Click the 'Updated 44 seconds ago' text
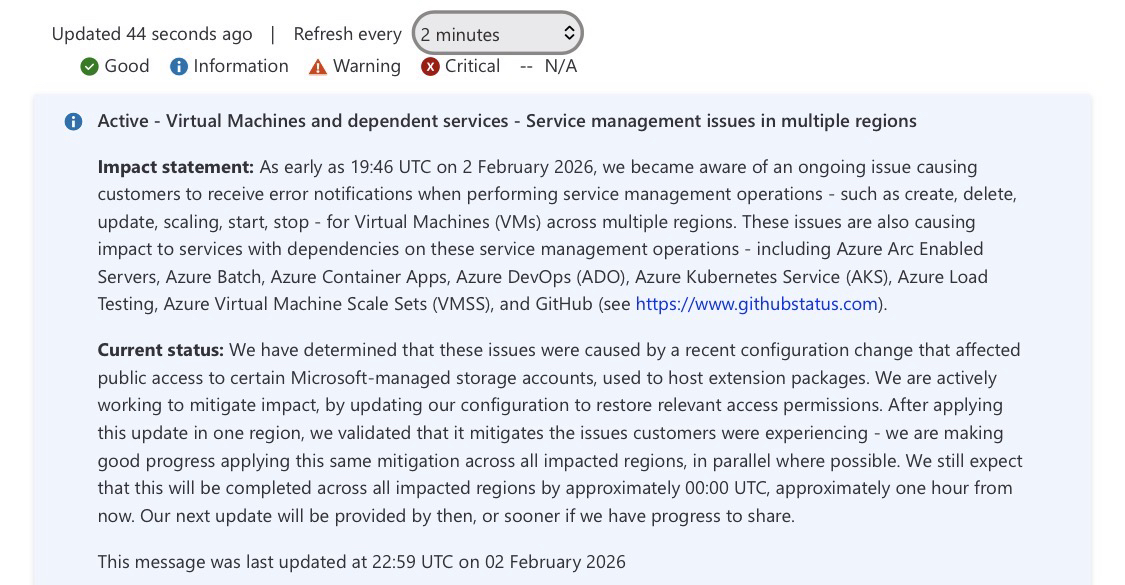 tap(152, 34)
